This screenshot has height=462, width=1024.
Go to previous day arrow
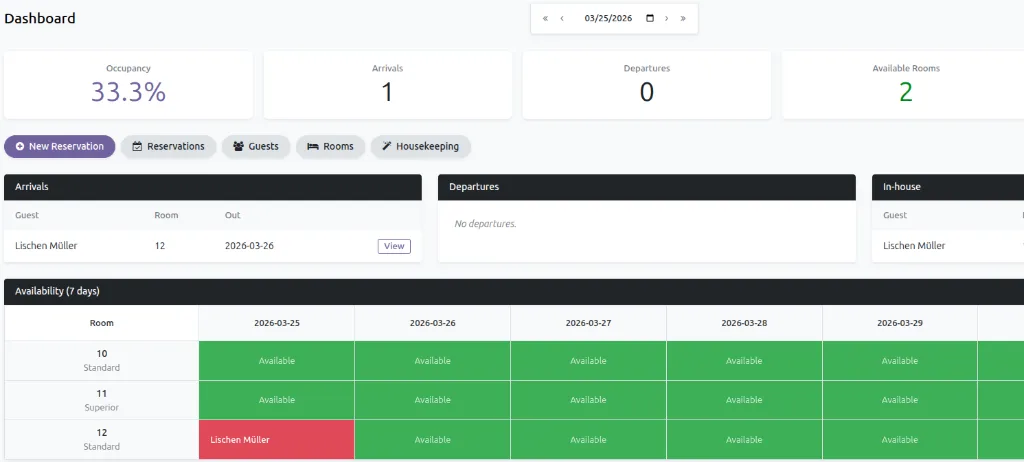click(x=562, y=18)
